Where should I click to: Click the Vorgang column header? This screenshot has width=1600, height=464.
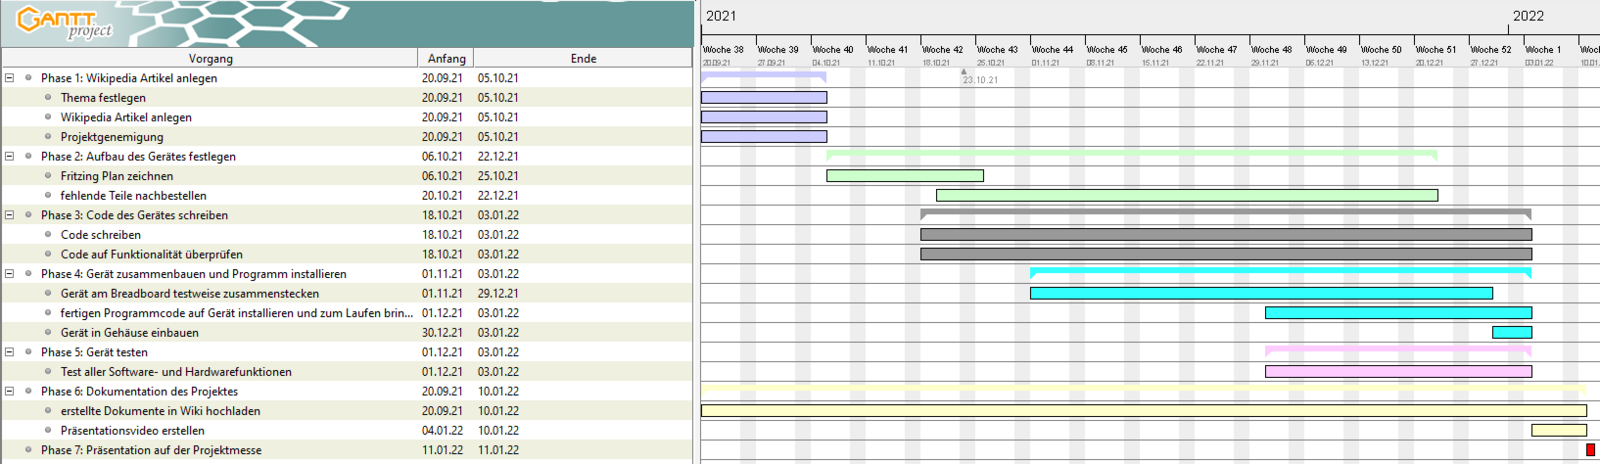coord(210,59)
